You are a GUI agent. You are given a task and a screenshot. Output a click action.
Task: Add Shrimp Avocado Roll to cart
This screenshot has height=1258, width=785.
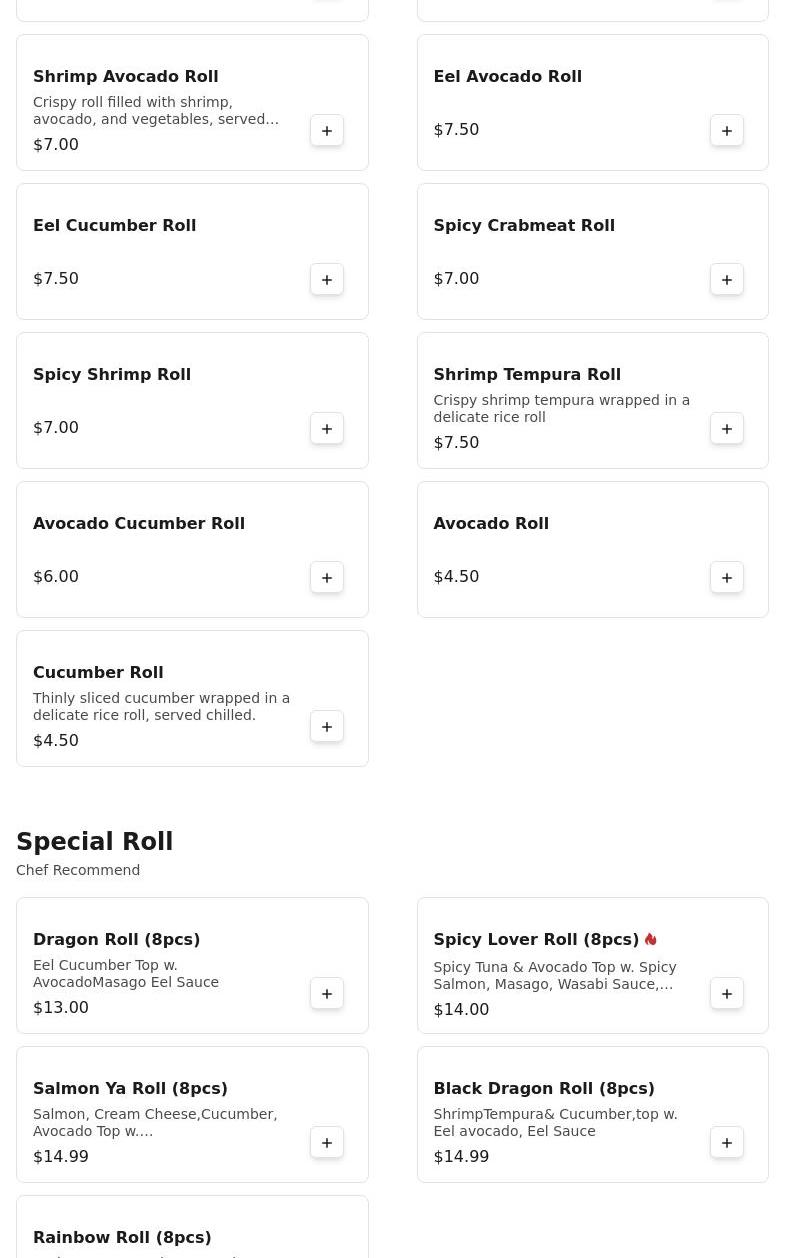click(327, 131)
